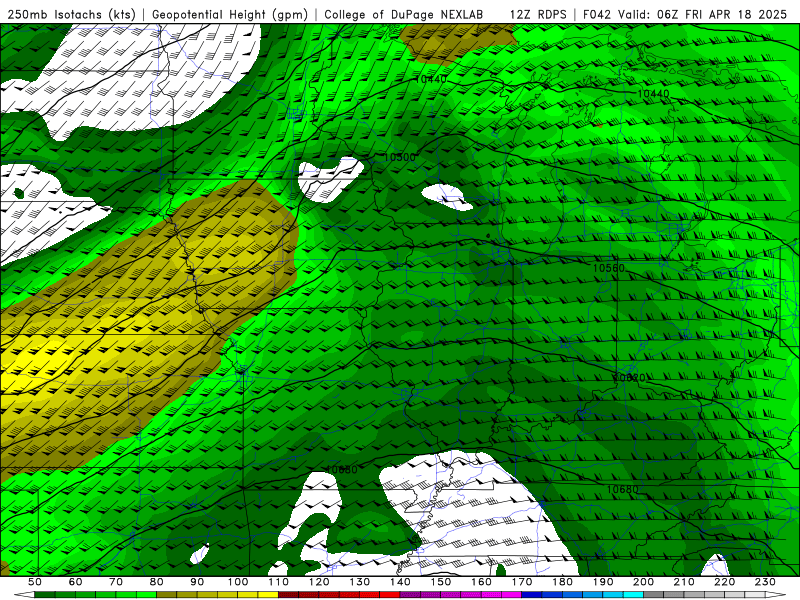
Task: Click the 190 kts legend value
Action: (603, 582)
